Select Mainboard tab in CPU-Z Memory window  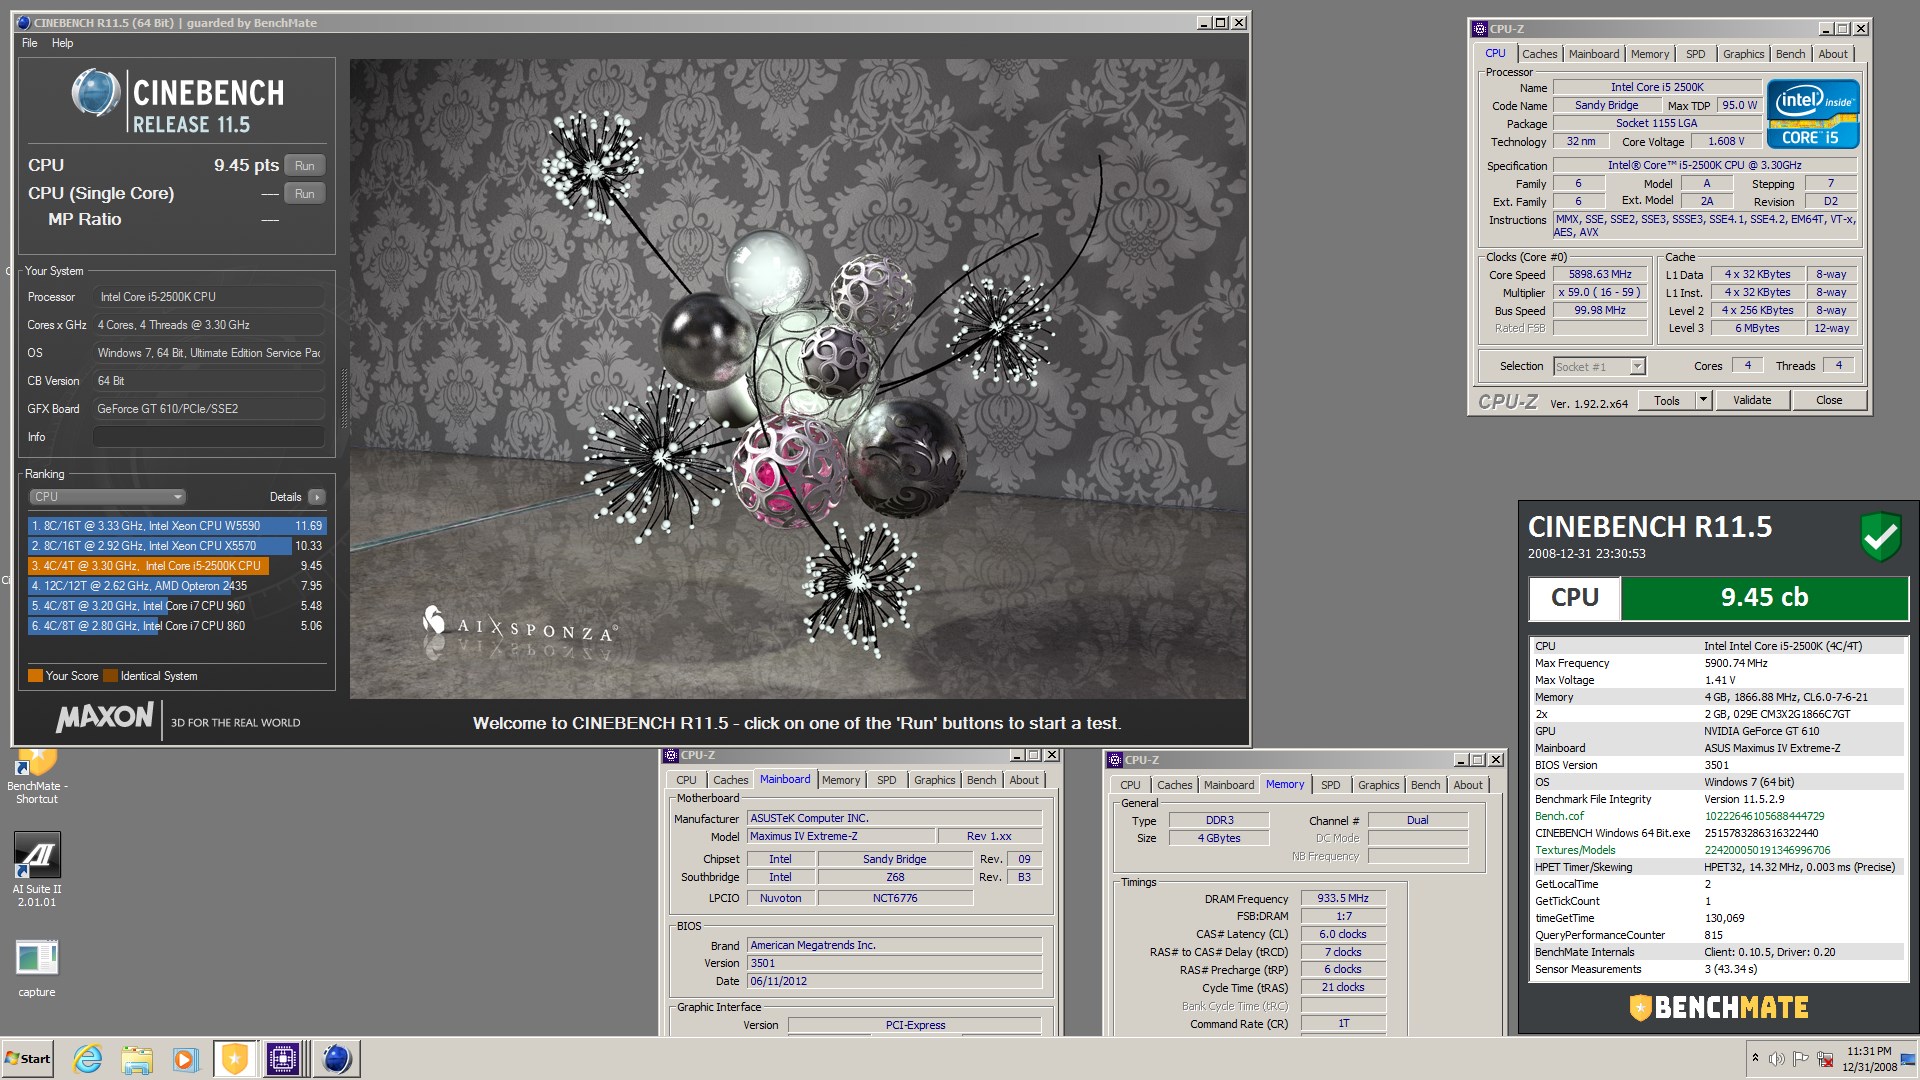tap(1228, 785)
